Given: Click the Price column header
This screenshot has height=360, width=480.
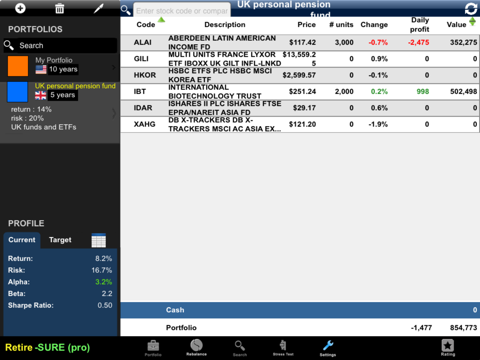Looking at the screenshot, I should tap(306, 25).
